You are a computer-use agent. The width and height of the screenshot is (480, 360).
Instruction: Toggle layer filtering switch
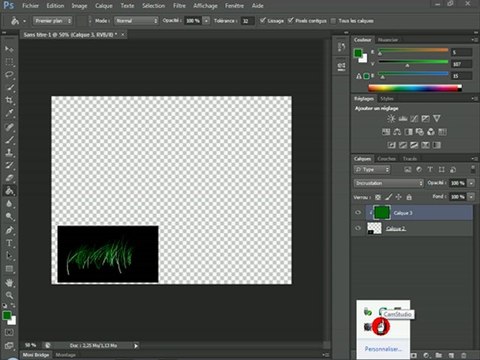point(472,169)
